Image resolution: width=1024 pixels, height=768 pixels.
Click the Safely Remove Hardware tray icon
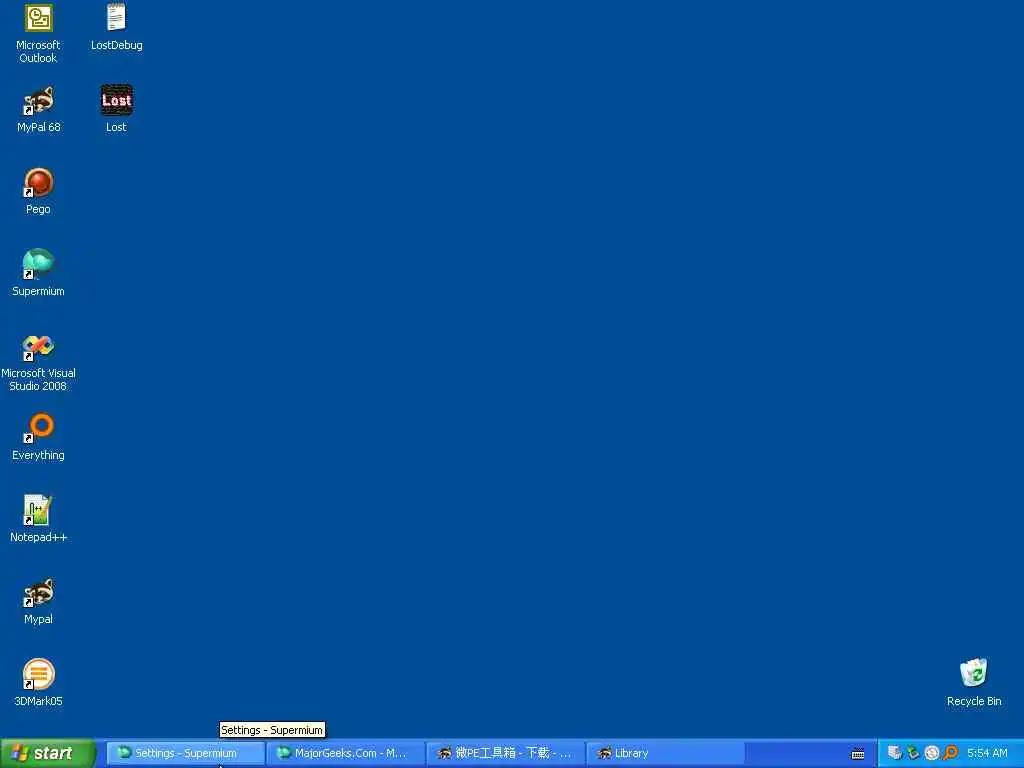913,753
